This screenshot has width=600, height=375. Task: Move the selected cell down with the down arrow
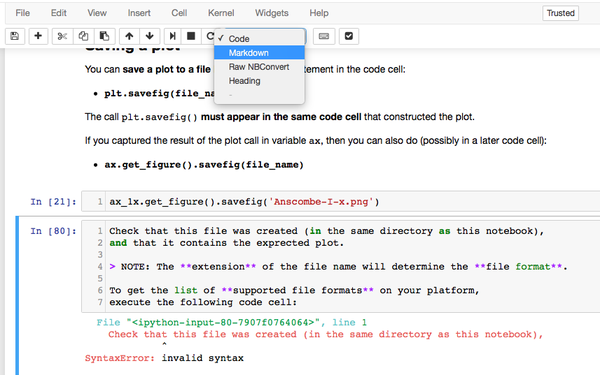click(x=150, y=36)
